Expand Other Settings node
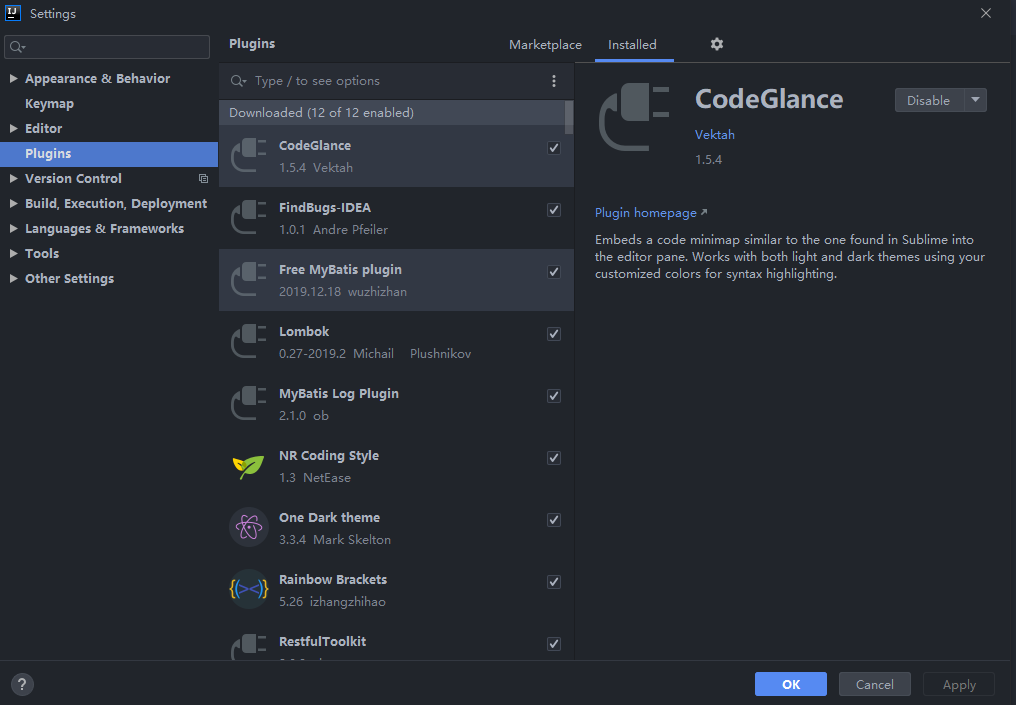This screenshot has height=705, width=1016. click(x=13, y=279)
